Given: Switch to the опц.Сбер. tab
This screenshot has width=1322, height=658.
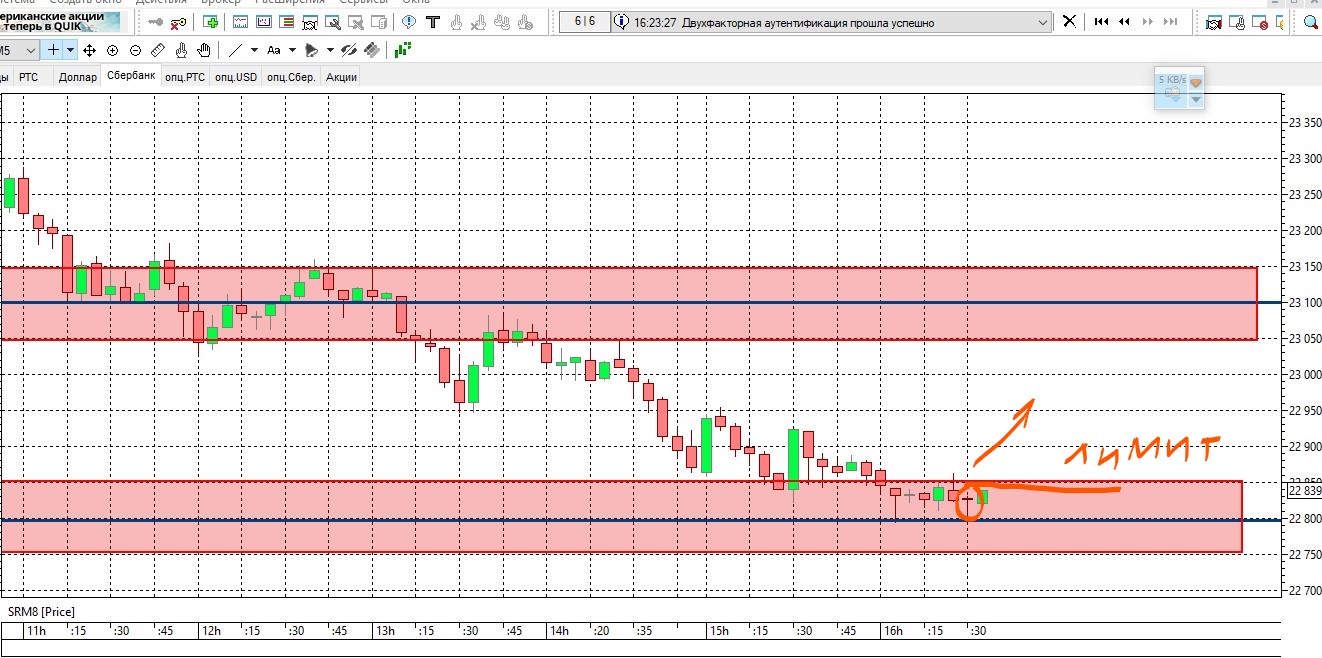Looking at the screenshot, I should tap(291, 77).
